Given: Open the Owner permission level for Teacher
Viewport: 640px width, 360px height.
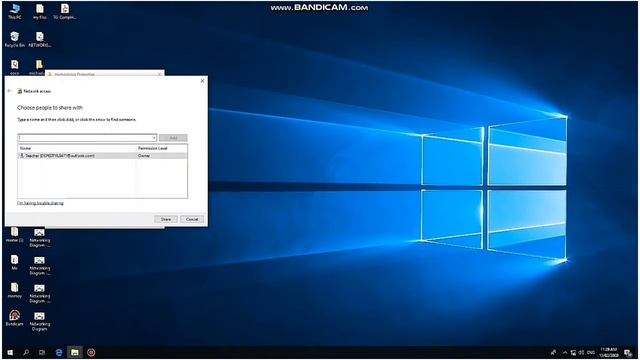Looking at the screenshot, I should pos(144,156).
